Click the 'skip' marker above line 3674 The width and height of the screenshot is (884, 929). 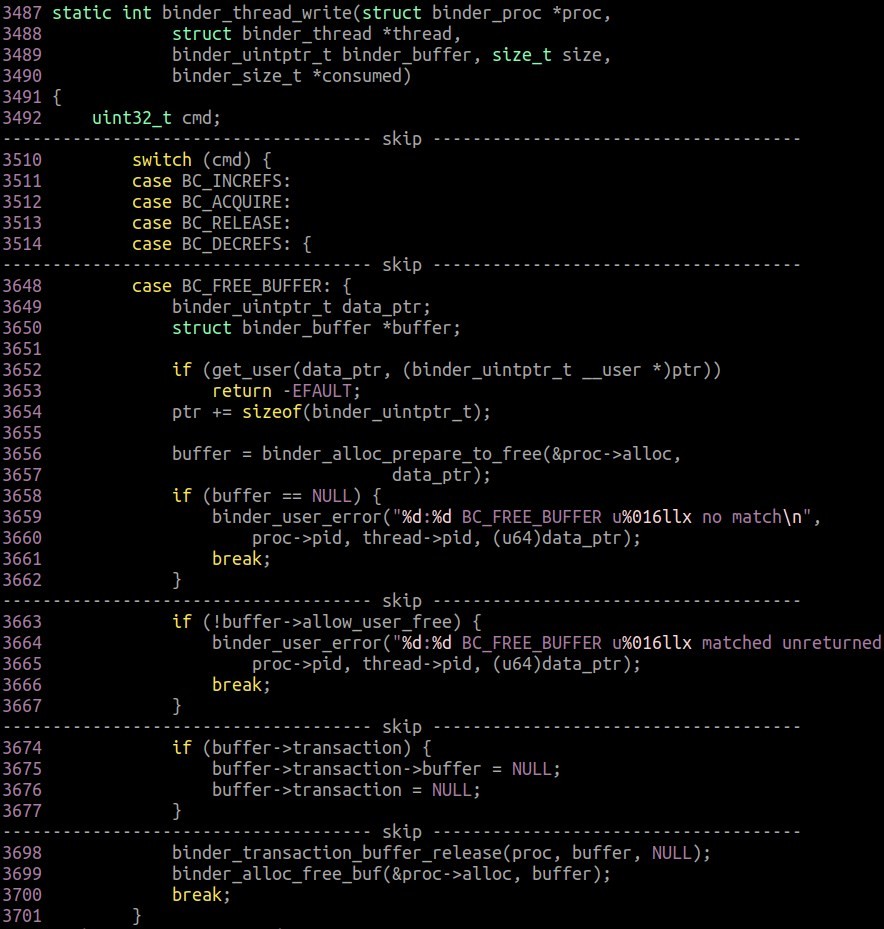coord(402,727)
